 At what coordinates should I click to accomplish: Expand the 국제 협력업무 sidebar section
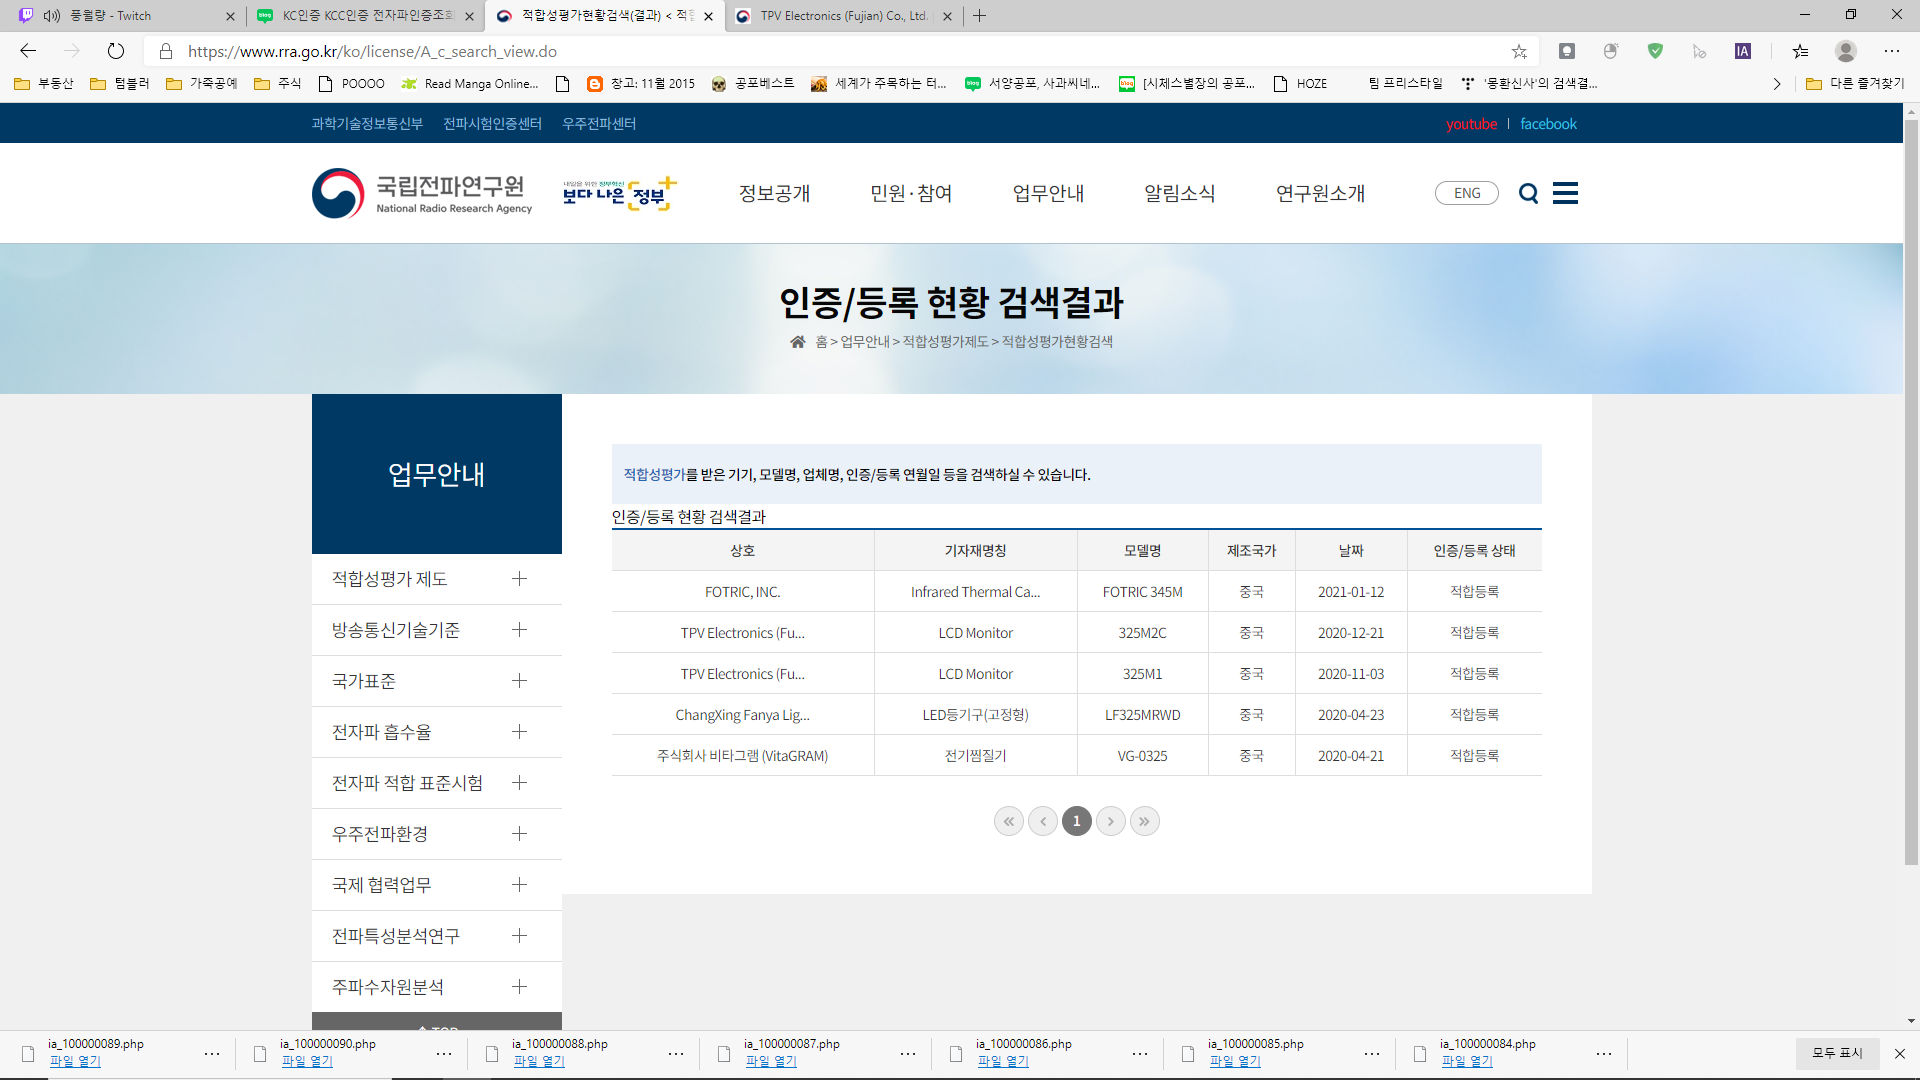[x=519, y=885]
